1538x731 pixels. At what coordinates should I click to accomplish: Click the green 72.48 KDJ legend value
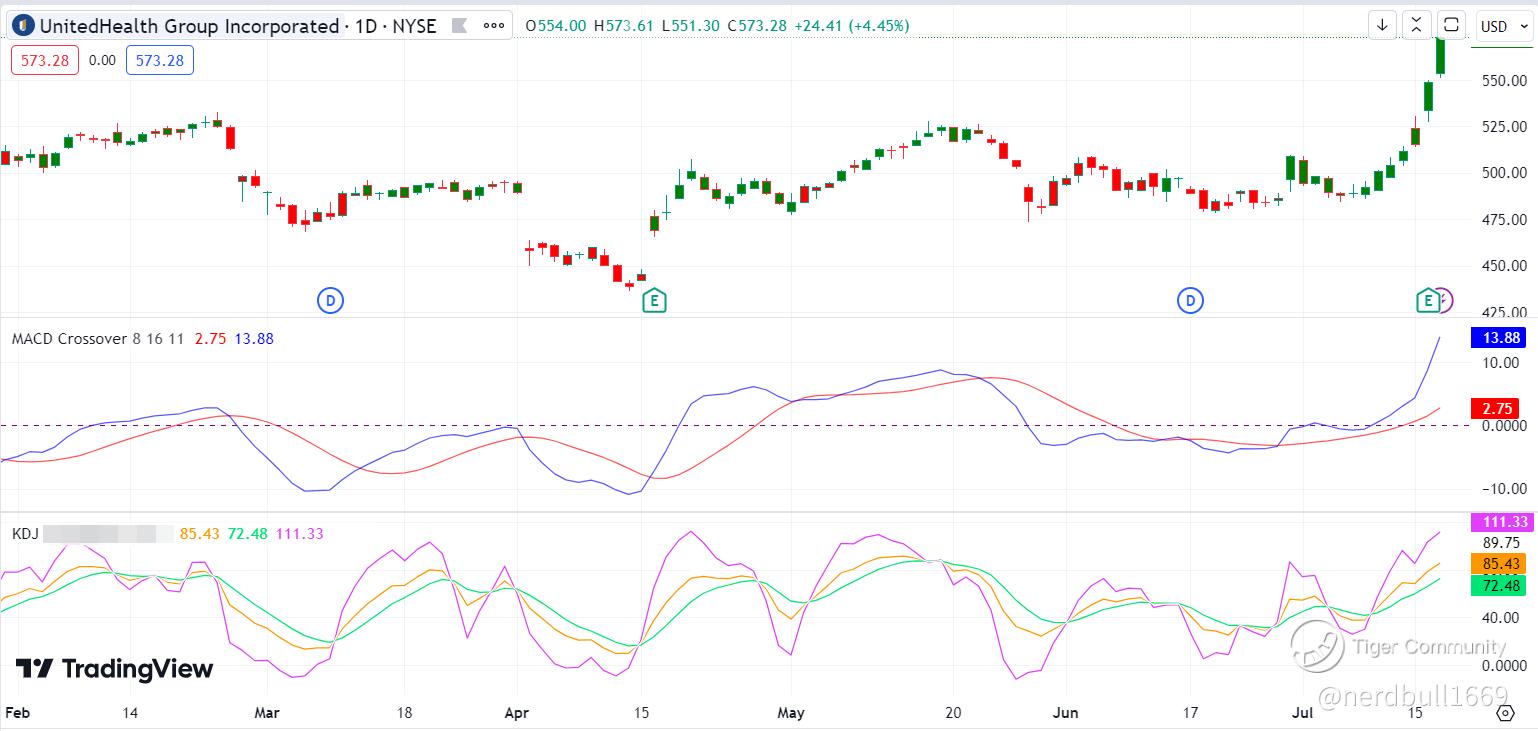pos(248,534)
